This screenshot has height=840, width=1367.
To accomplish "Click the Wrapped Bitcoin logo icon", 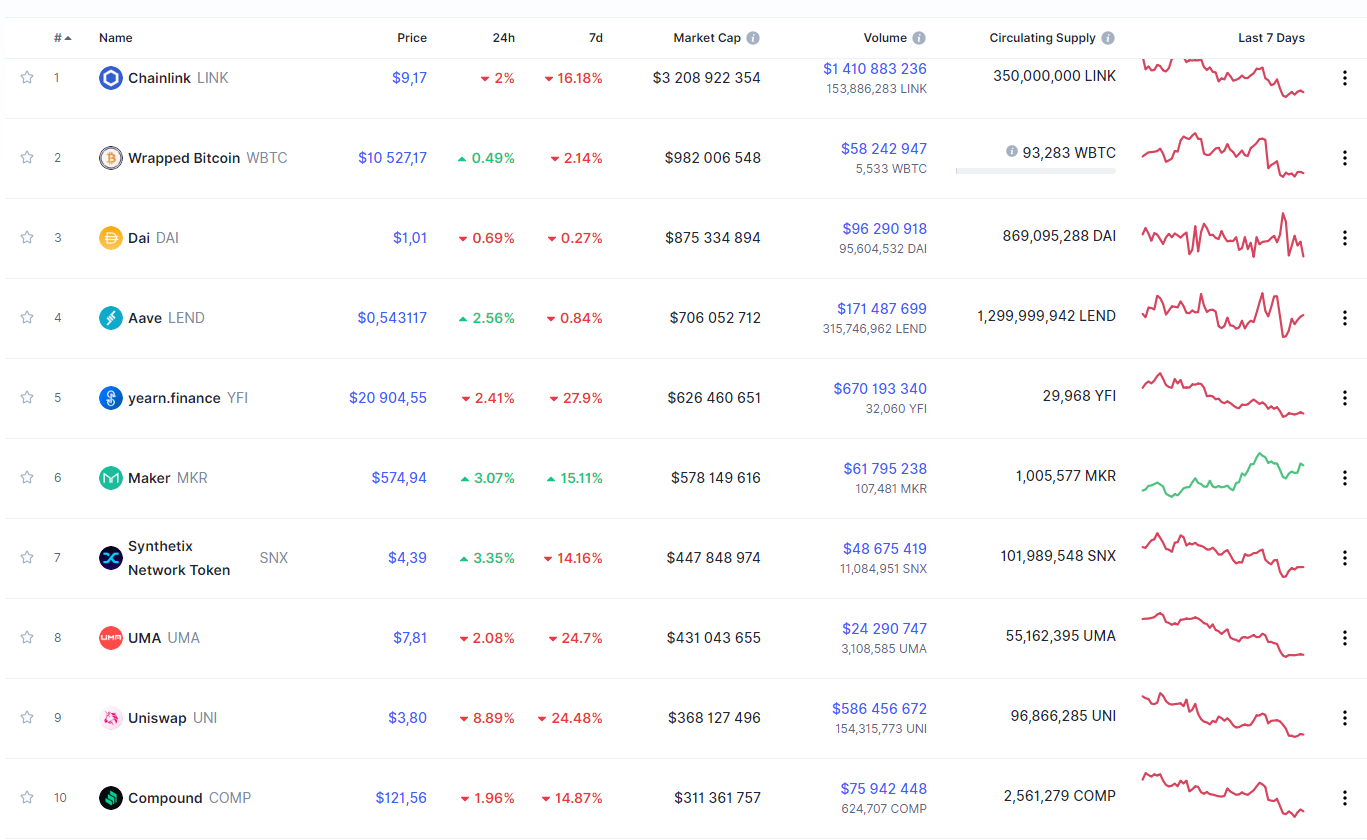I will (111, 158).
